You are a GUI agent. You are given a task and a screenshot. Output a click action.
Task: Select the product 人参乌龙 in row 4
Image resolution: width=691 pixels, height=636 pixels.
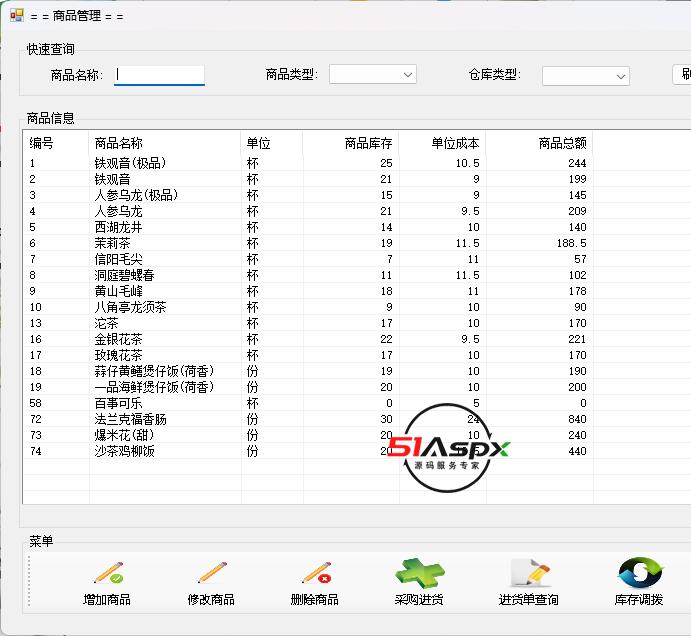(x=119, y=211)
